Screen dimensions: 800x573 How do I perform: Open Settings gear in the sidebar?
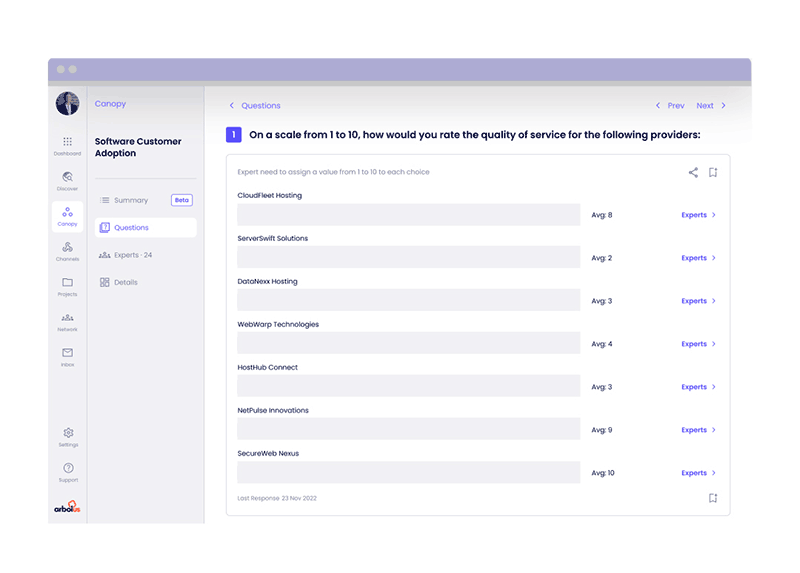pyautogui.click(x=68, y=433)
